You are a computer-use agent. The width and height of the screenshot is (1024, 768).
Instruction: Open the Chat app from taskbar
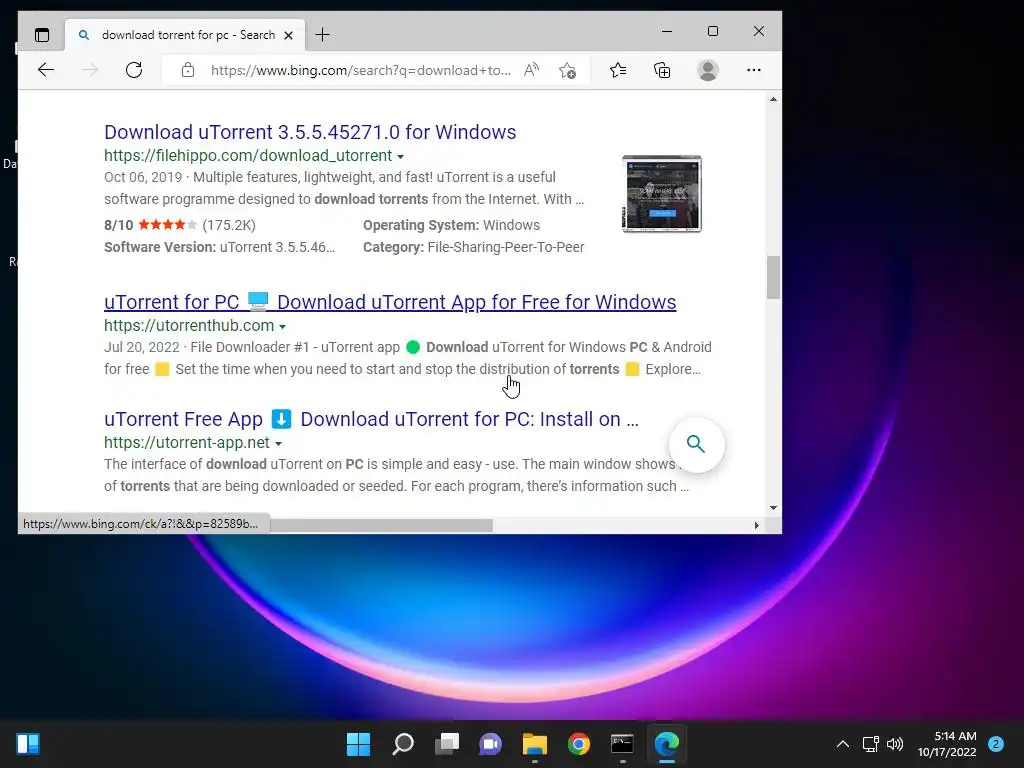tap(490, 744)
